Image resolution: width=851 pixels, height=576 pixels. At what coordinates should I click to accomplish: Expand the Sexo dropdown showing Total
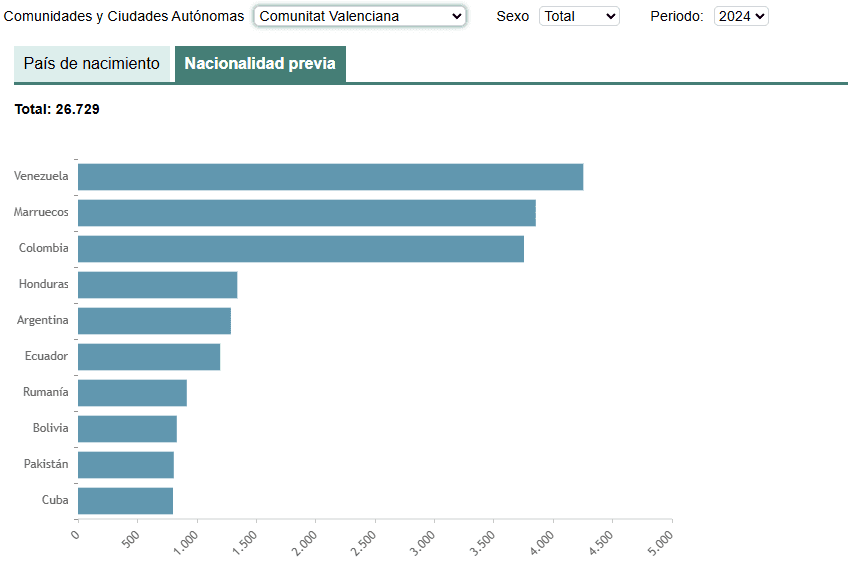[579, 16]
